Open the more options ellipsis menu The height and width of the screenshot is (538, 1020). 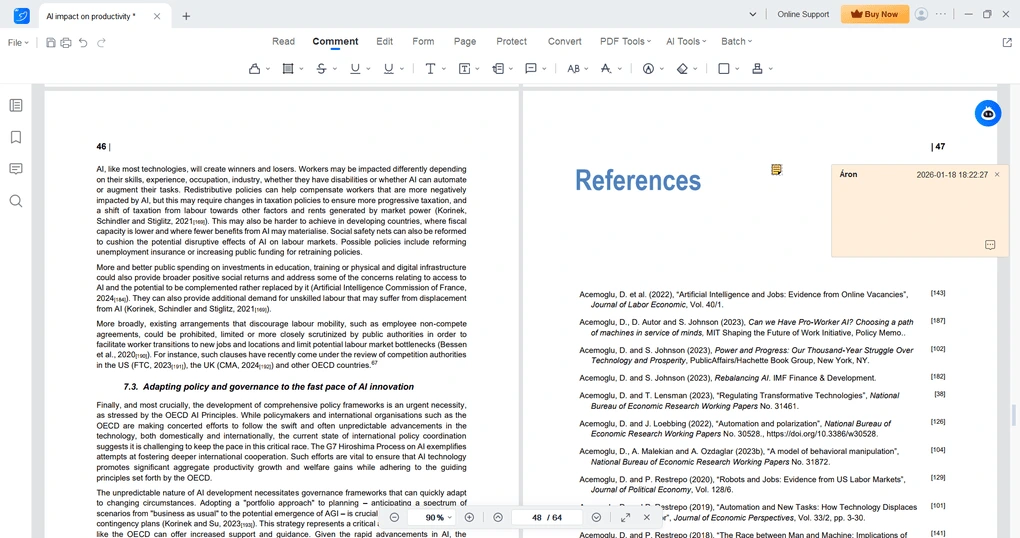pos(941,14)
